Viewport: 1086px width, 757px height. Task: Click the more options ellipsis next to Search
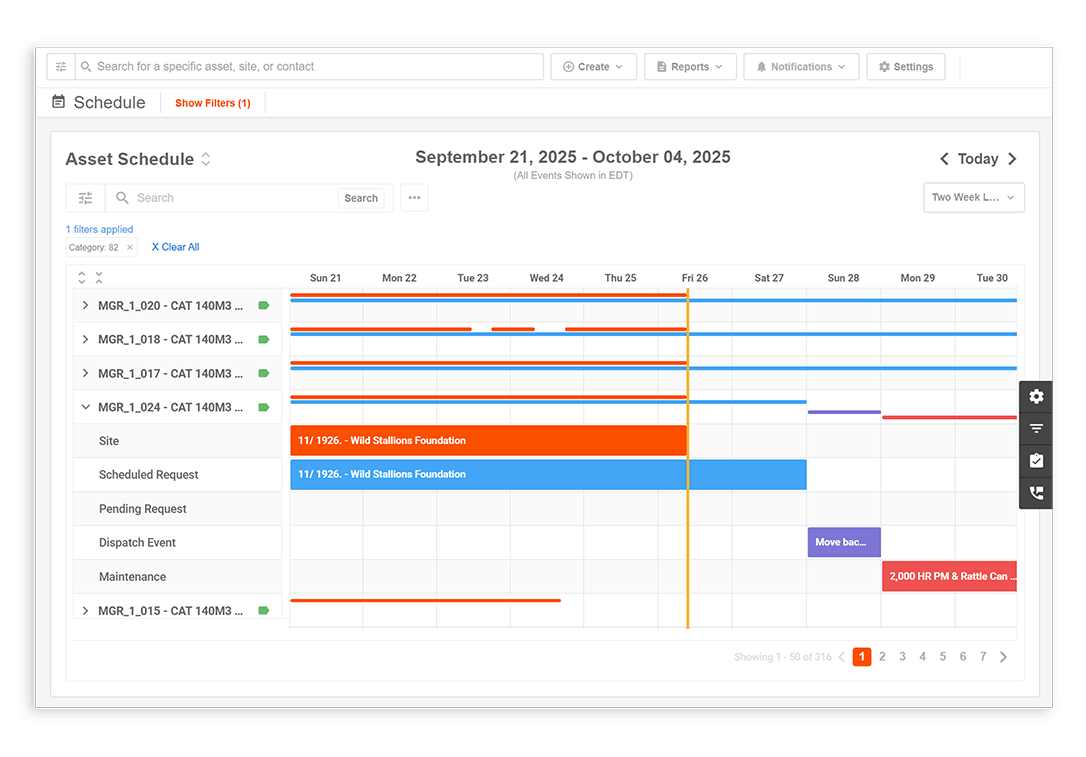coord(414,197)
